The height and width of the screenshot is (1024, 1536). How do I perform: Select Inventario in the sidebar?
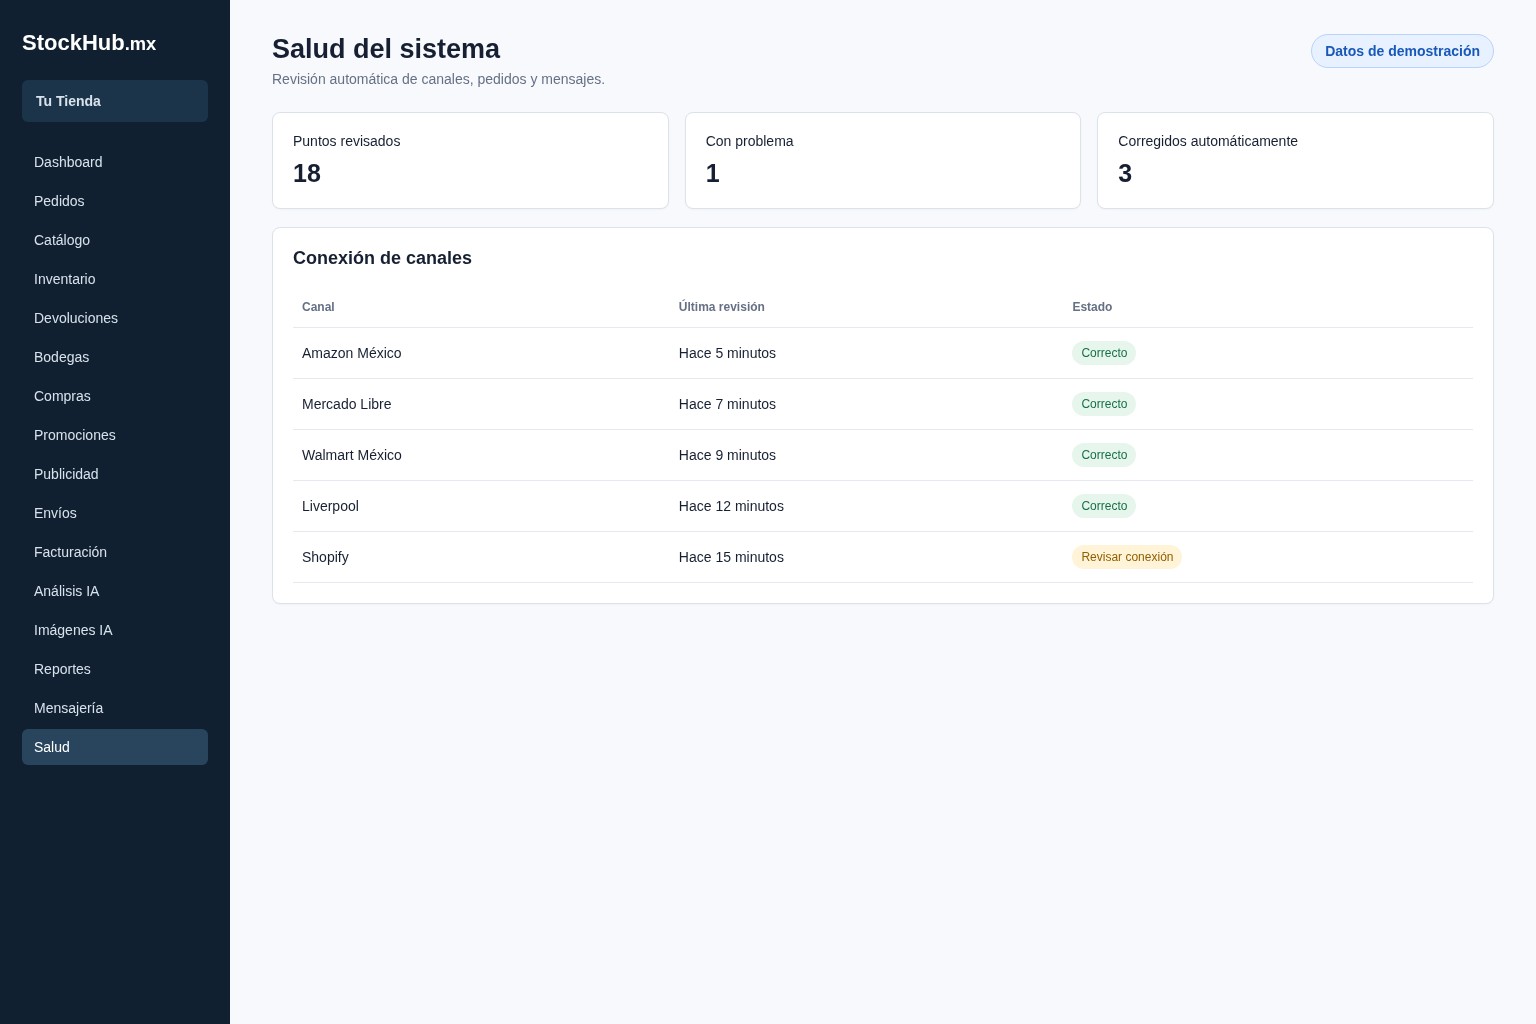[x=115, y=279]
